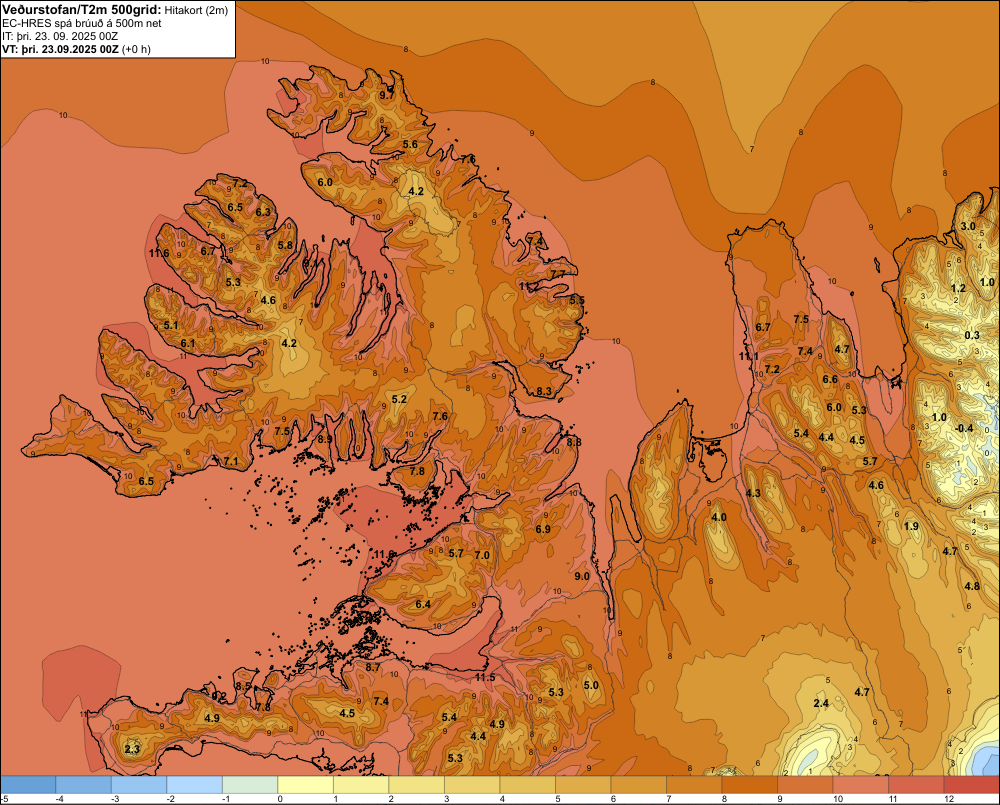The image size is (1000, 805).
Task: Click the 6.1 temperature value
Action: pyautogui.click(x=188, y=343)
